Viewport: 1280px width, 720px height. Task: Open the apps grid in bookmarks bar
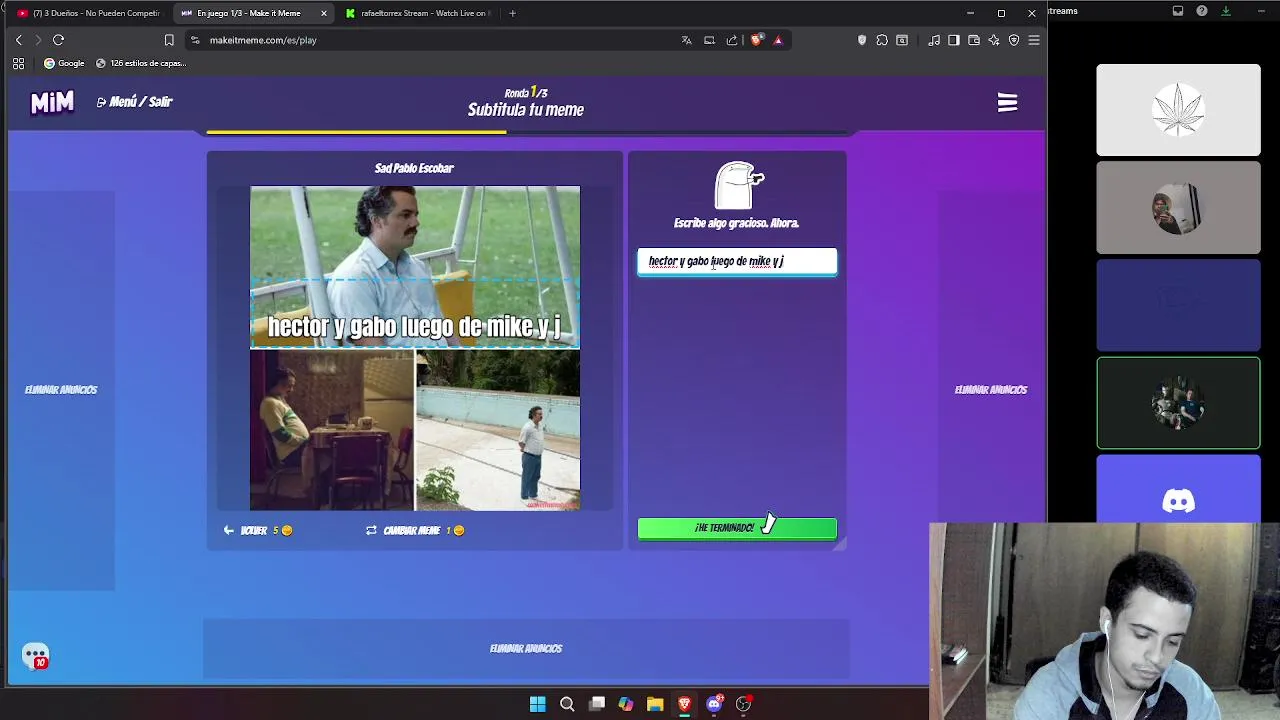coord(18,63)
